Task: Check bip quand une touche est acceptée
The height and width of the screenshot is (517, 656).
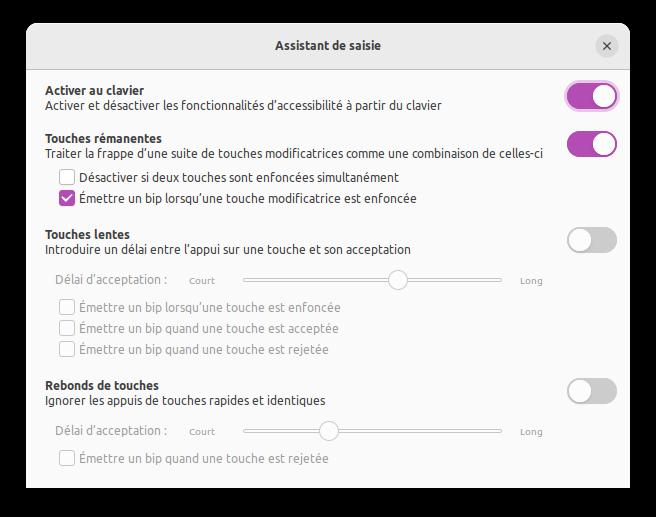Action: [x=67, y=328]
